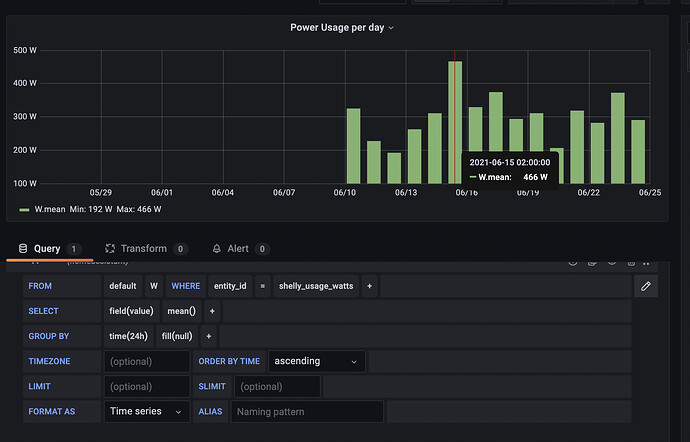Open the Transform tab
The image size is (690, 442).
pyautogui.click(x=147, y=249)
